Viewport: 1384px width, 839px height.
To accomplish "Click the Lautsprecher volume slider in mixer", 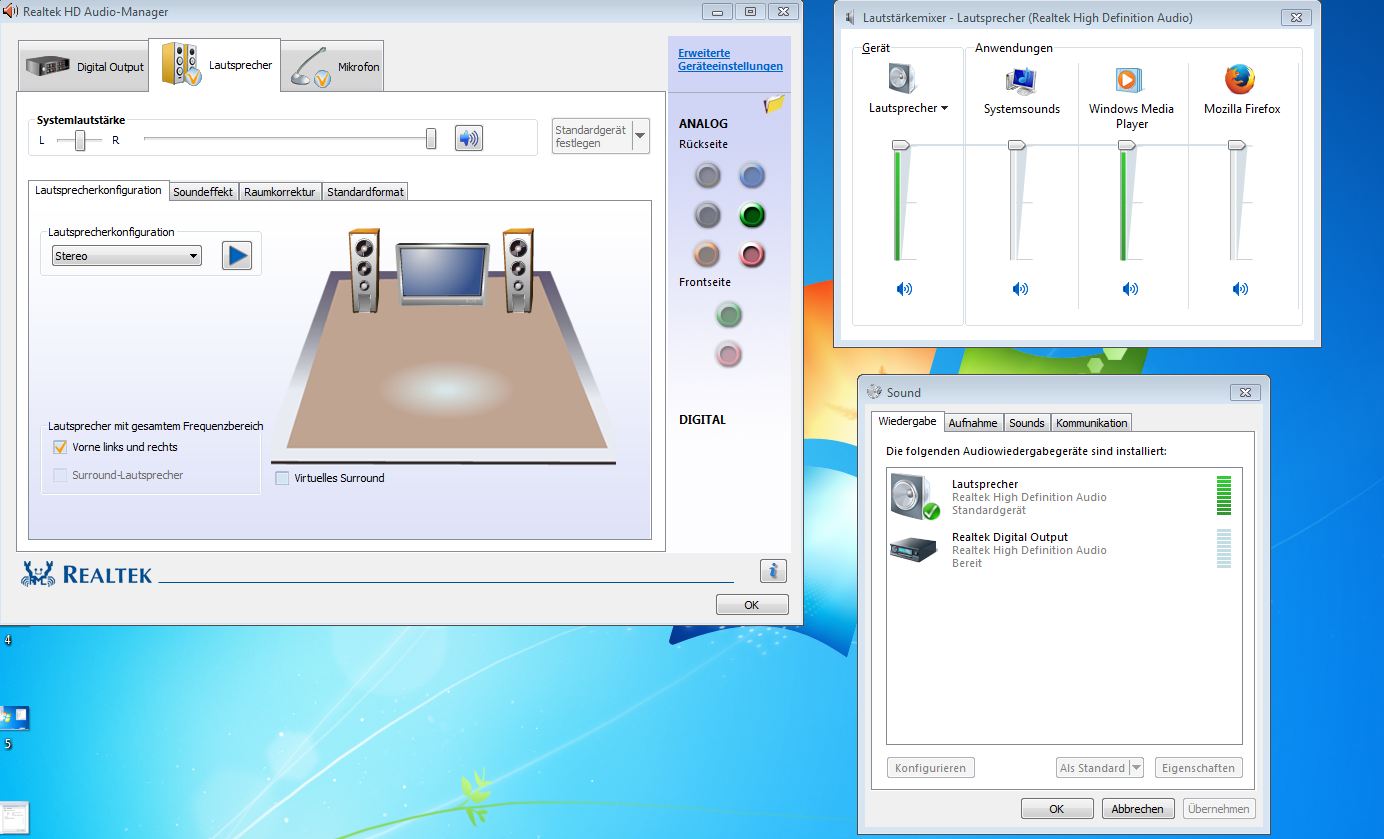I will pyautogui.click(x=901, y=145).
